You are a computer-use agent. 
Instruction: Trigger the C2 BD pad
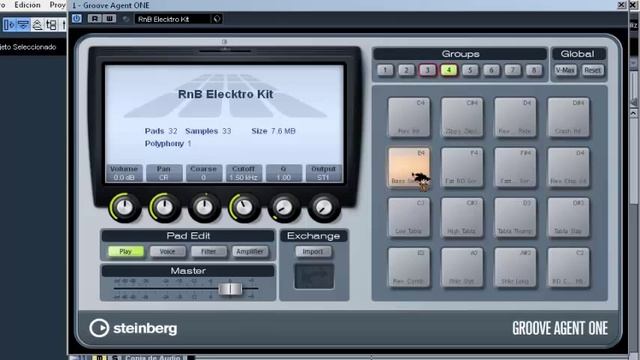(x=568, y=268)
